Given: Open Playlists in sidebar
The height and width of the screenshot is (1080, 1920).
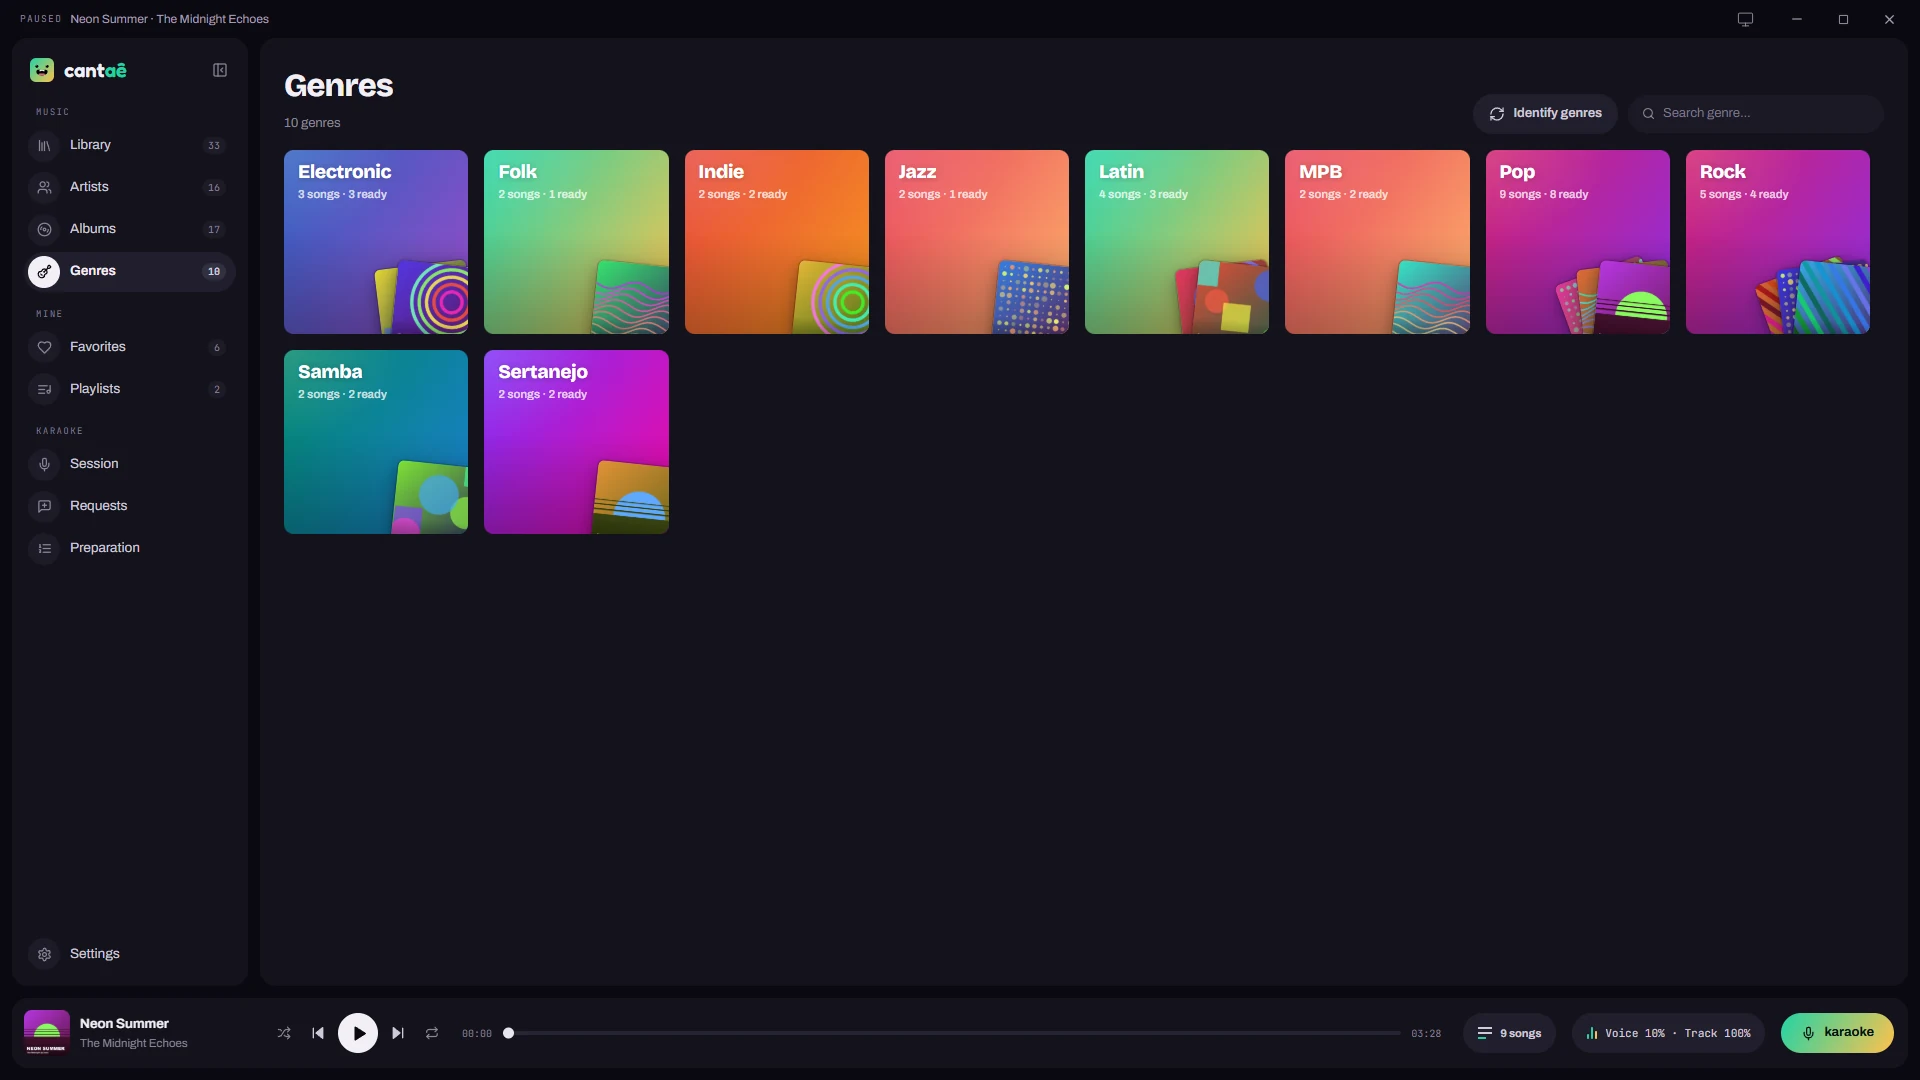Looking at the screenshot, I should coord(131,389).
